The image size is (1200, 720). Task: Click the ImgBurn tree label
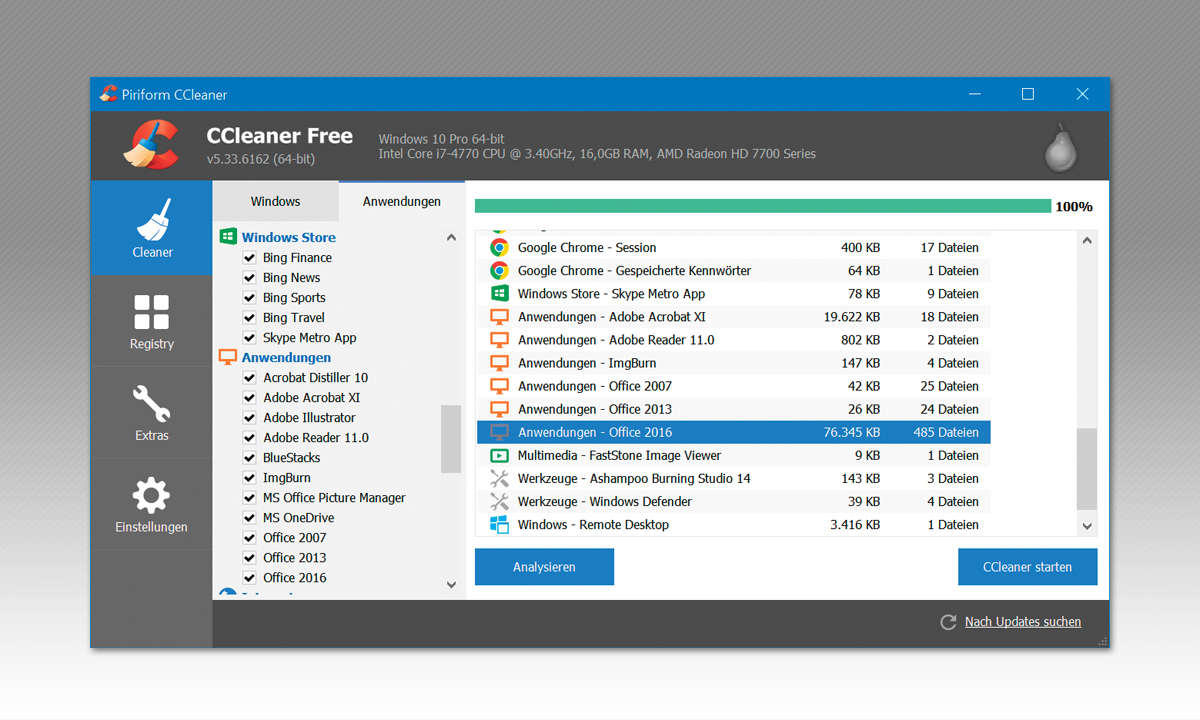[x=287, y=477]
